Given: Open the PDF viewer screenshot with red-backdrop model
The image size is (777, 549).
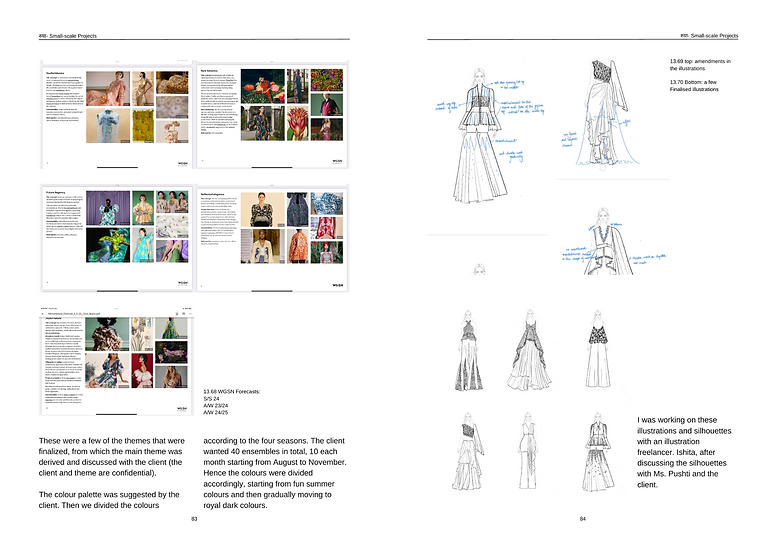Looking at the screenshot, I should point(117,361).
